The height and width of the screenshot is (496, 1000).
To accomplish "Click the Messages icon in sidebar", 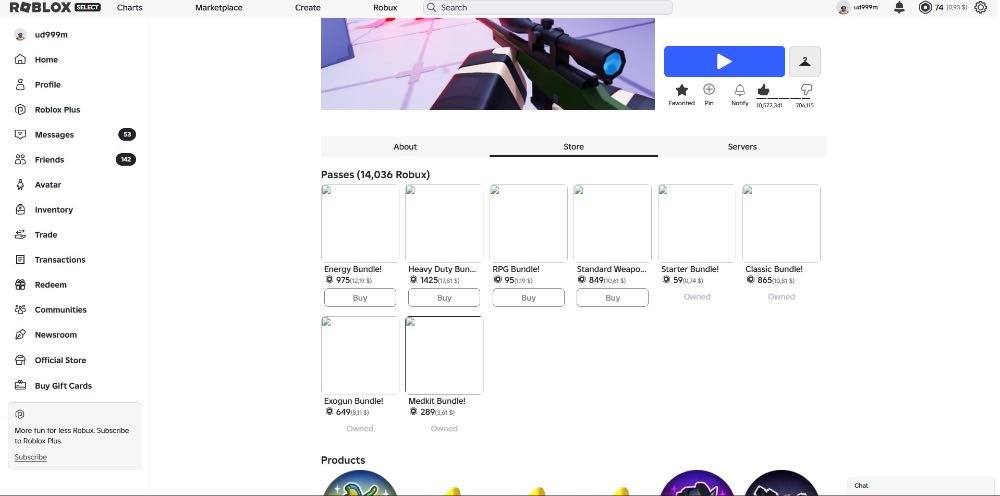I will pos(20,135).
